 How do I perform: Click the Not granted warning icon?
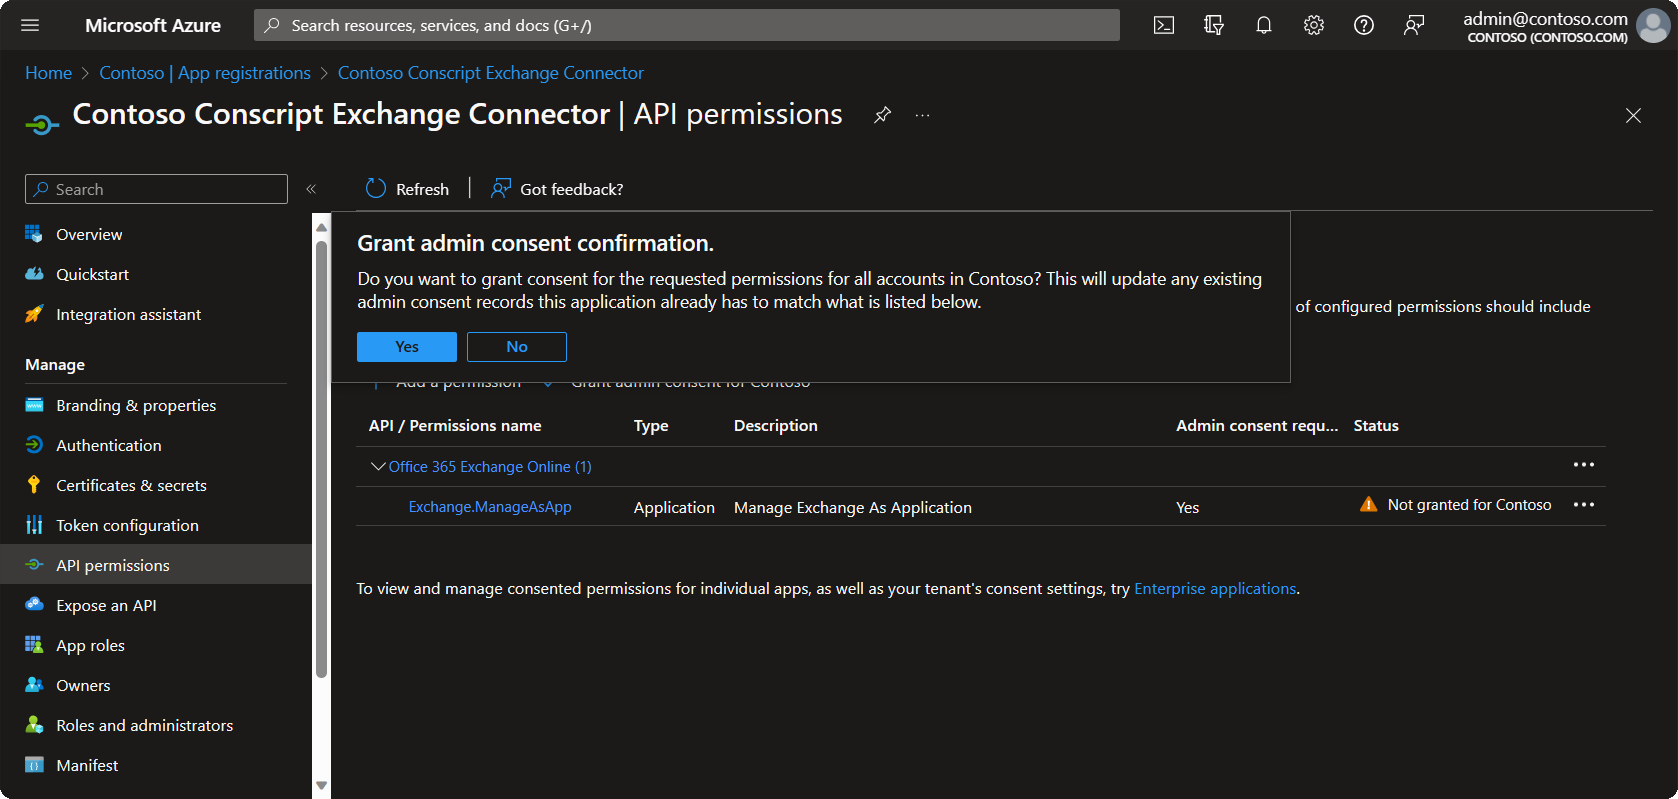1368,505
